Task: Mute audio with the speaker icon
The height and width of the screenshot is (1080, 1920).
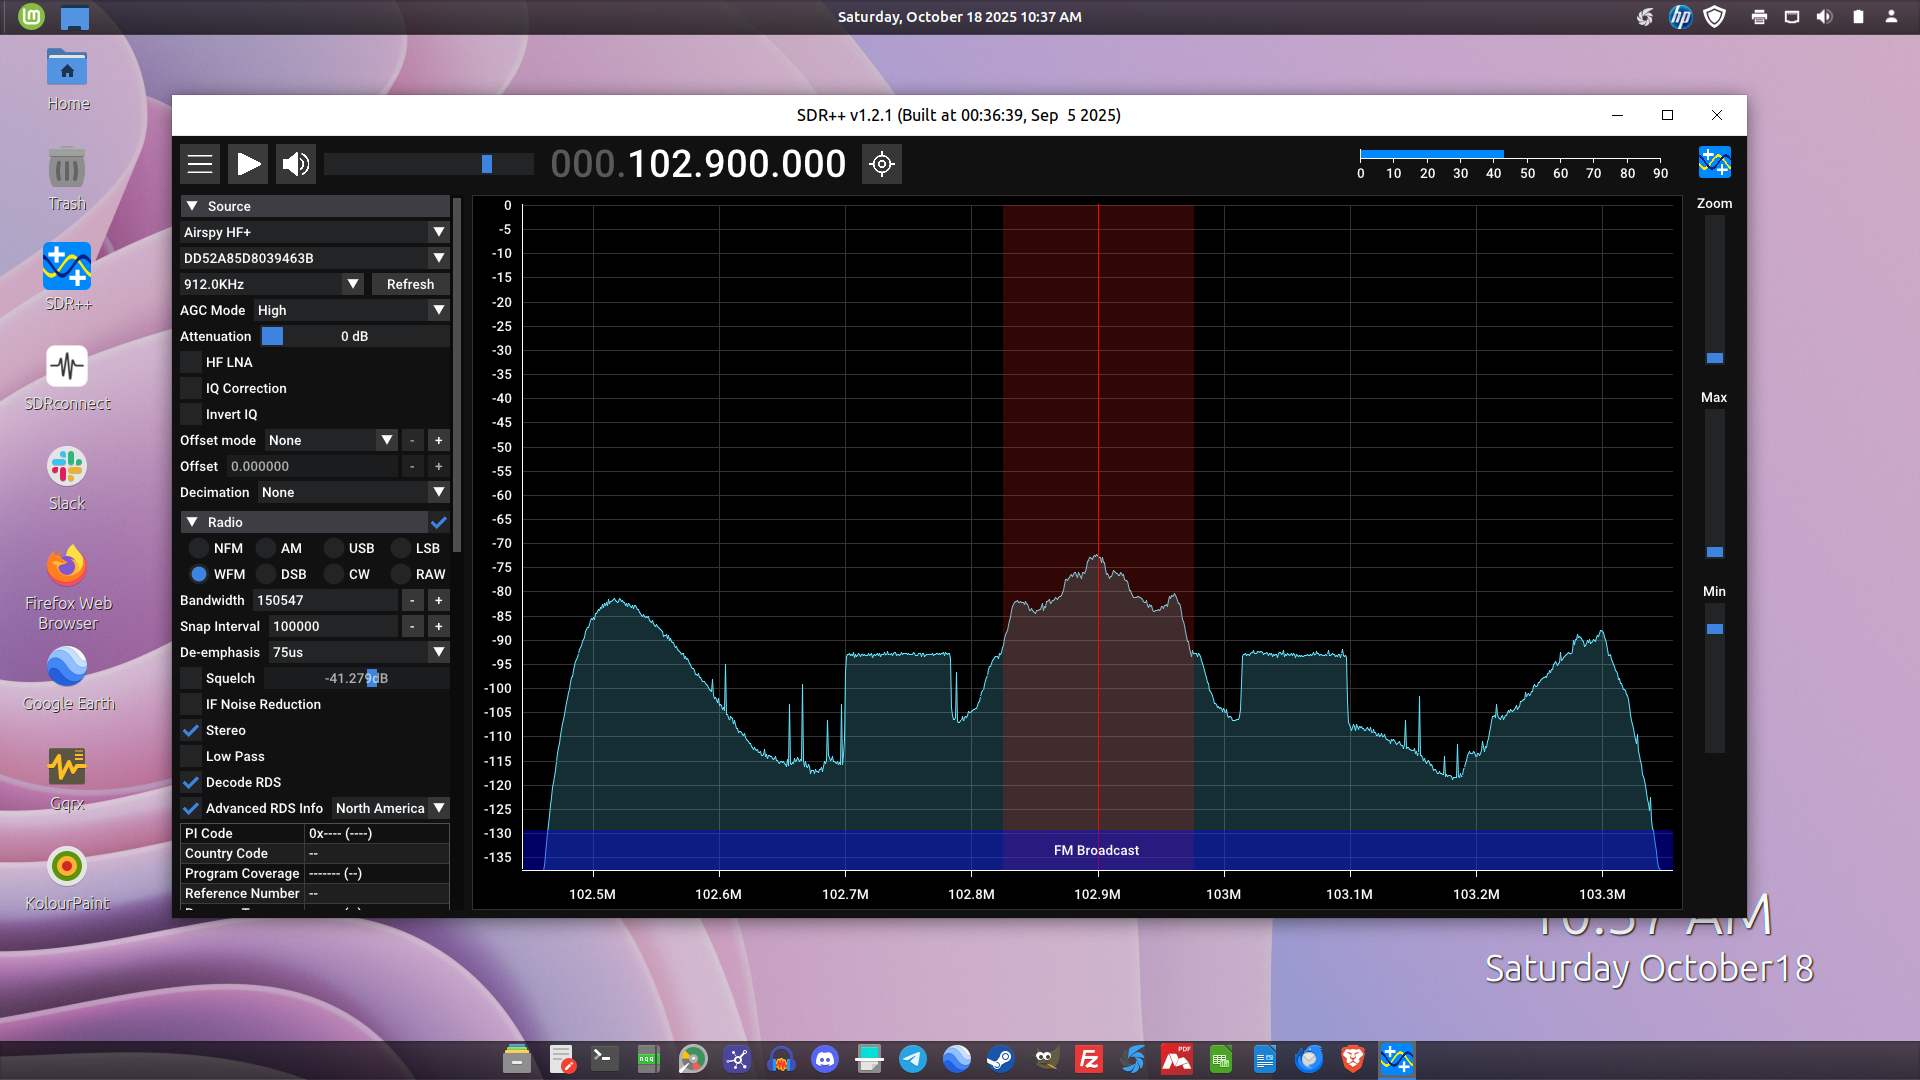Action: (x=296, y=164)
